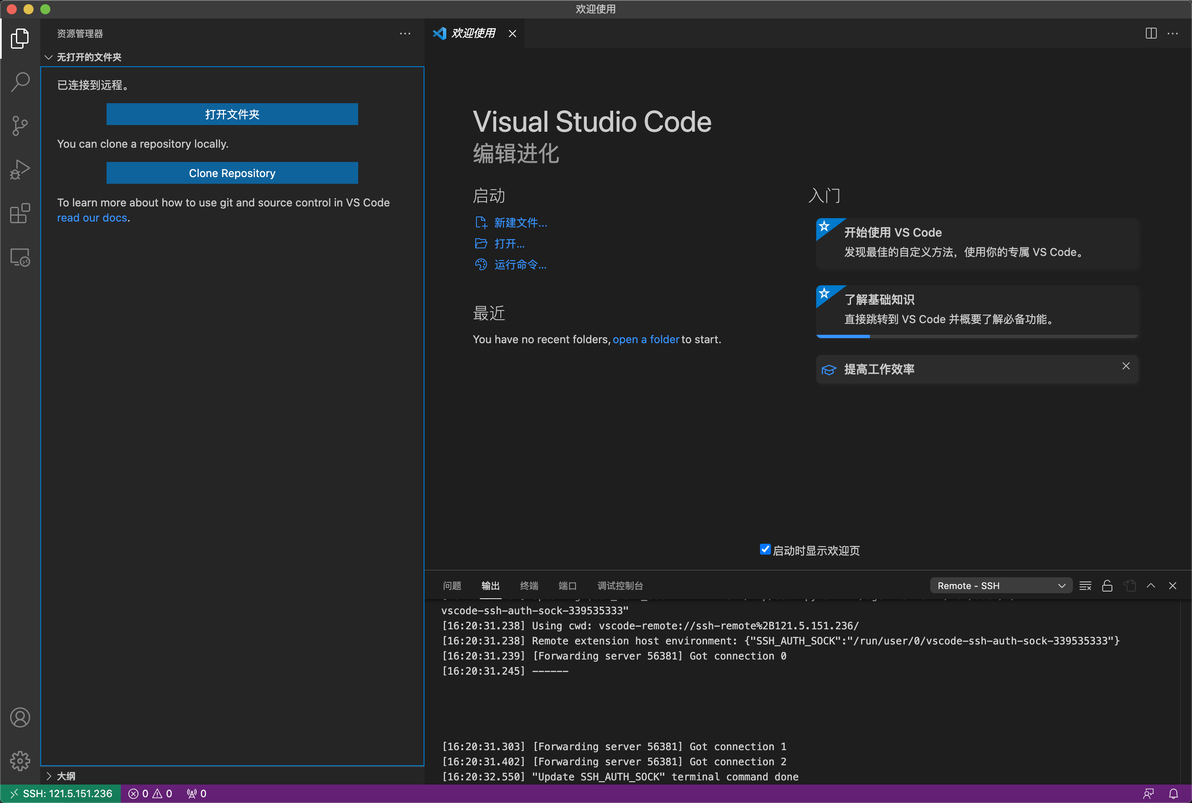The height and width of the screenshot is (803, 1192).
Task: Open the Remote - SSH output dropdown
Action: 1001,586
